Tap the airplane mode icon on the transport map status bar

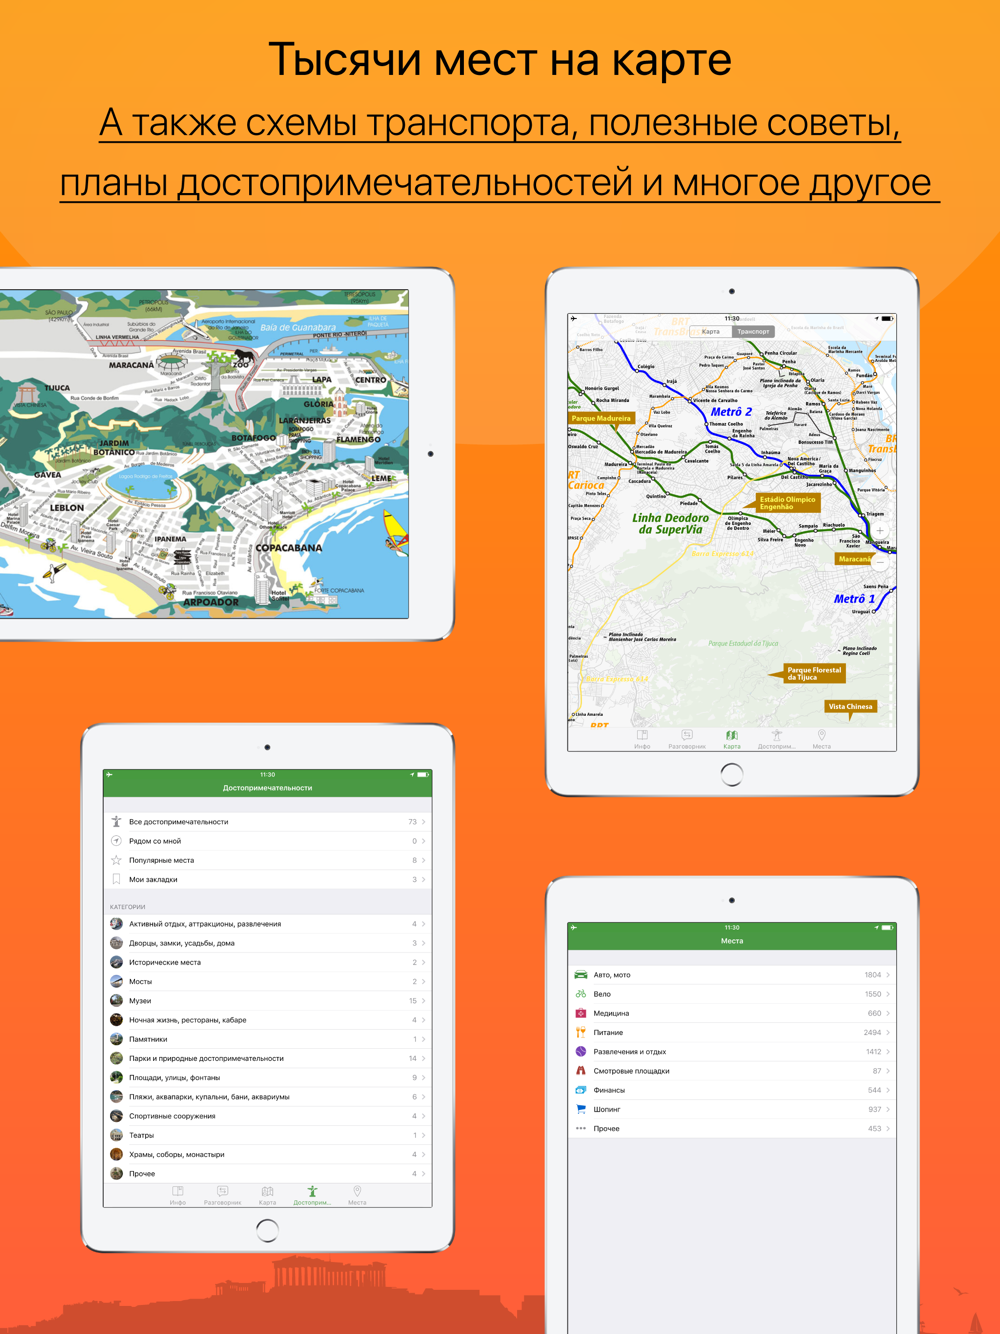point(573,319)
